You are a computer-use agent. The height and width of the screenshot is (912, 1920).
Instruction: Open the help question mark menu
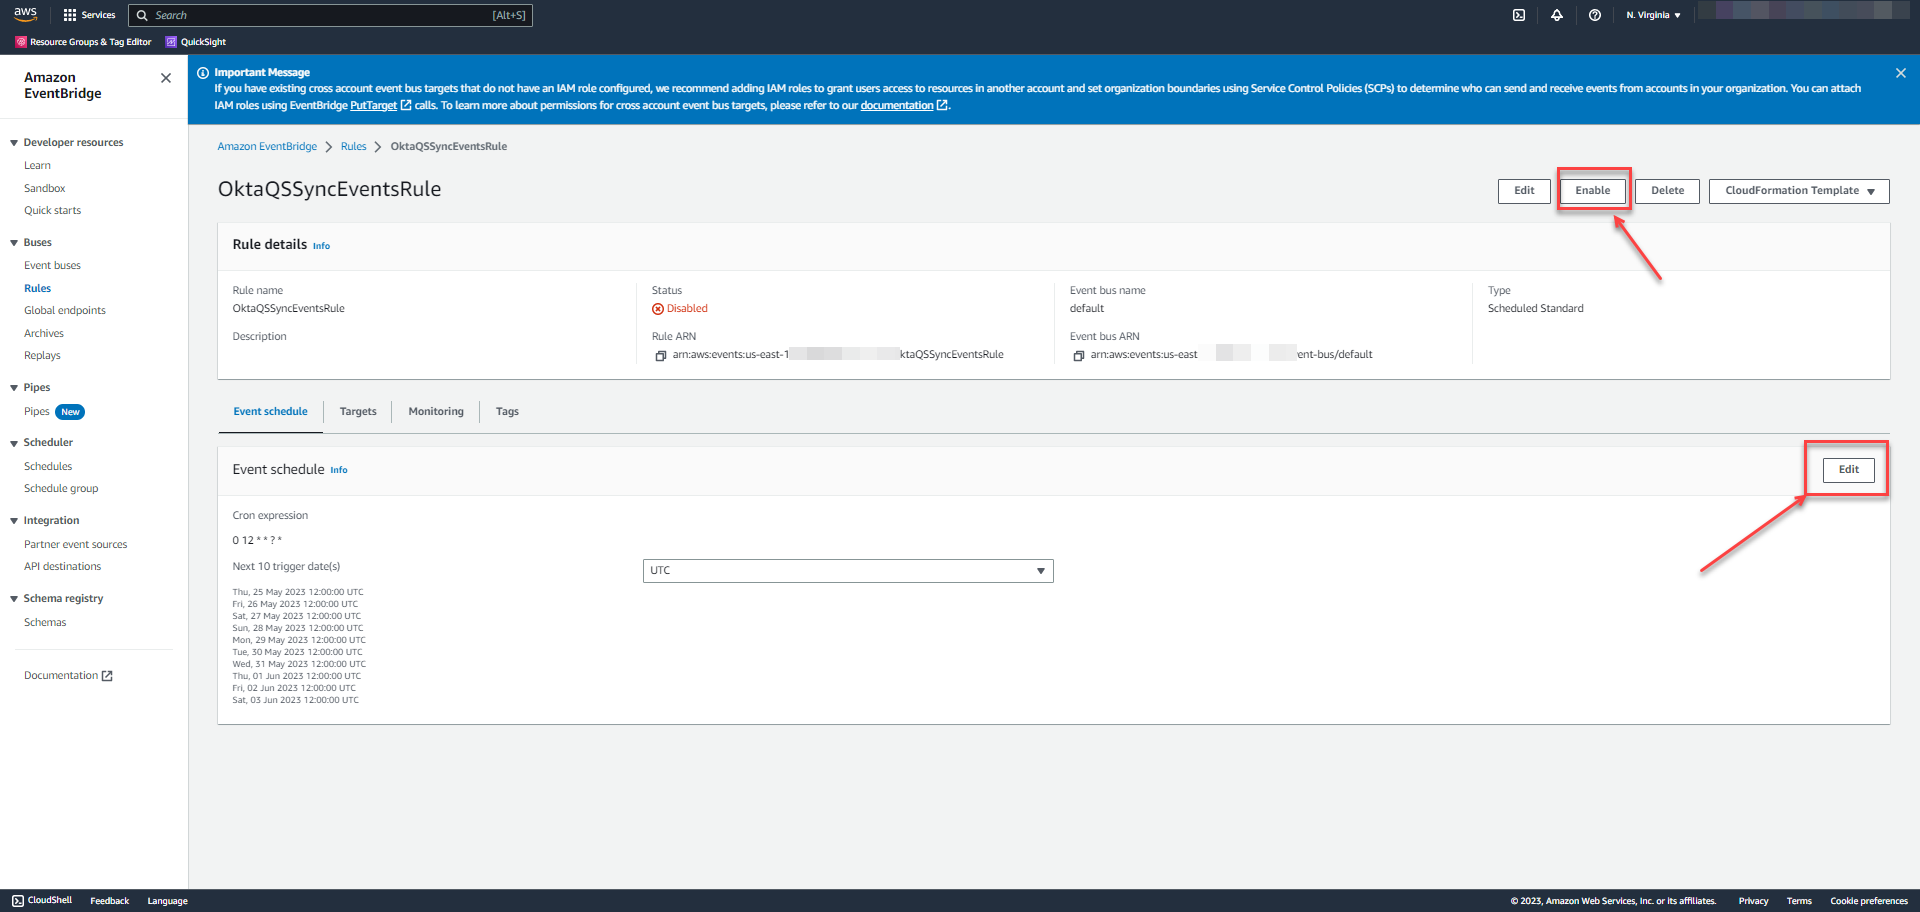[1595, 15]
